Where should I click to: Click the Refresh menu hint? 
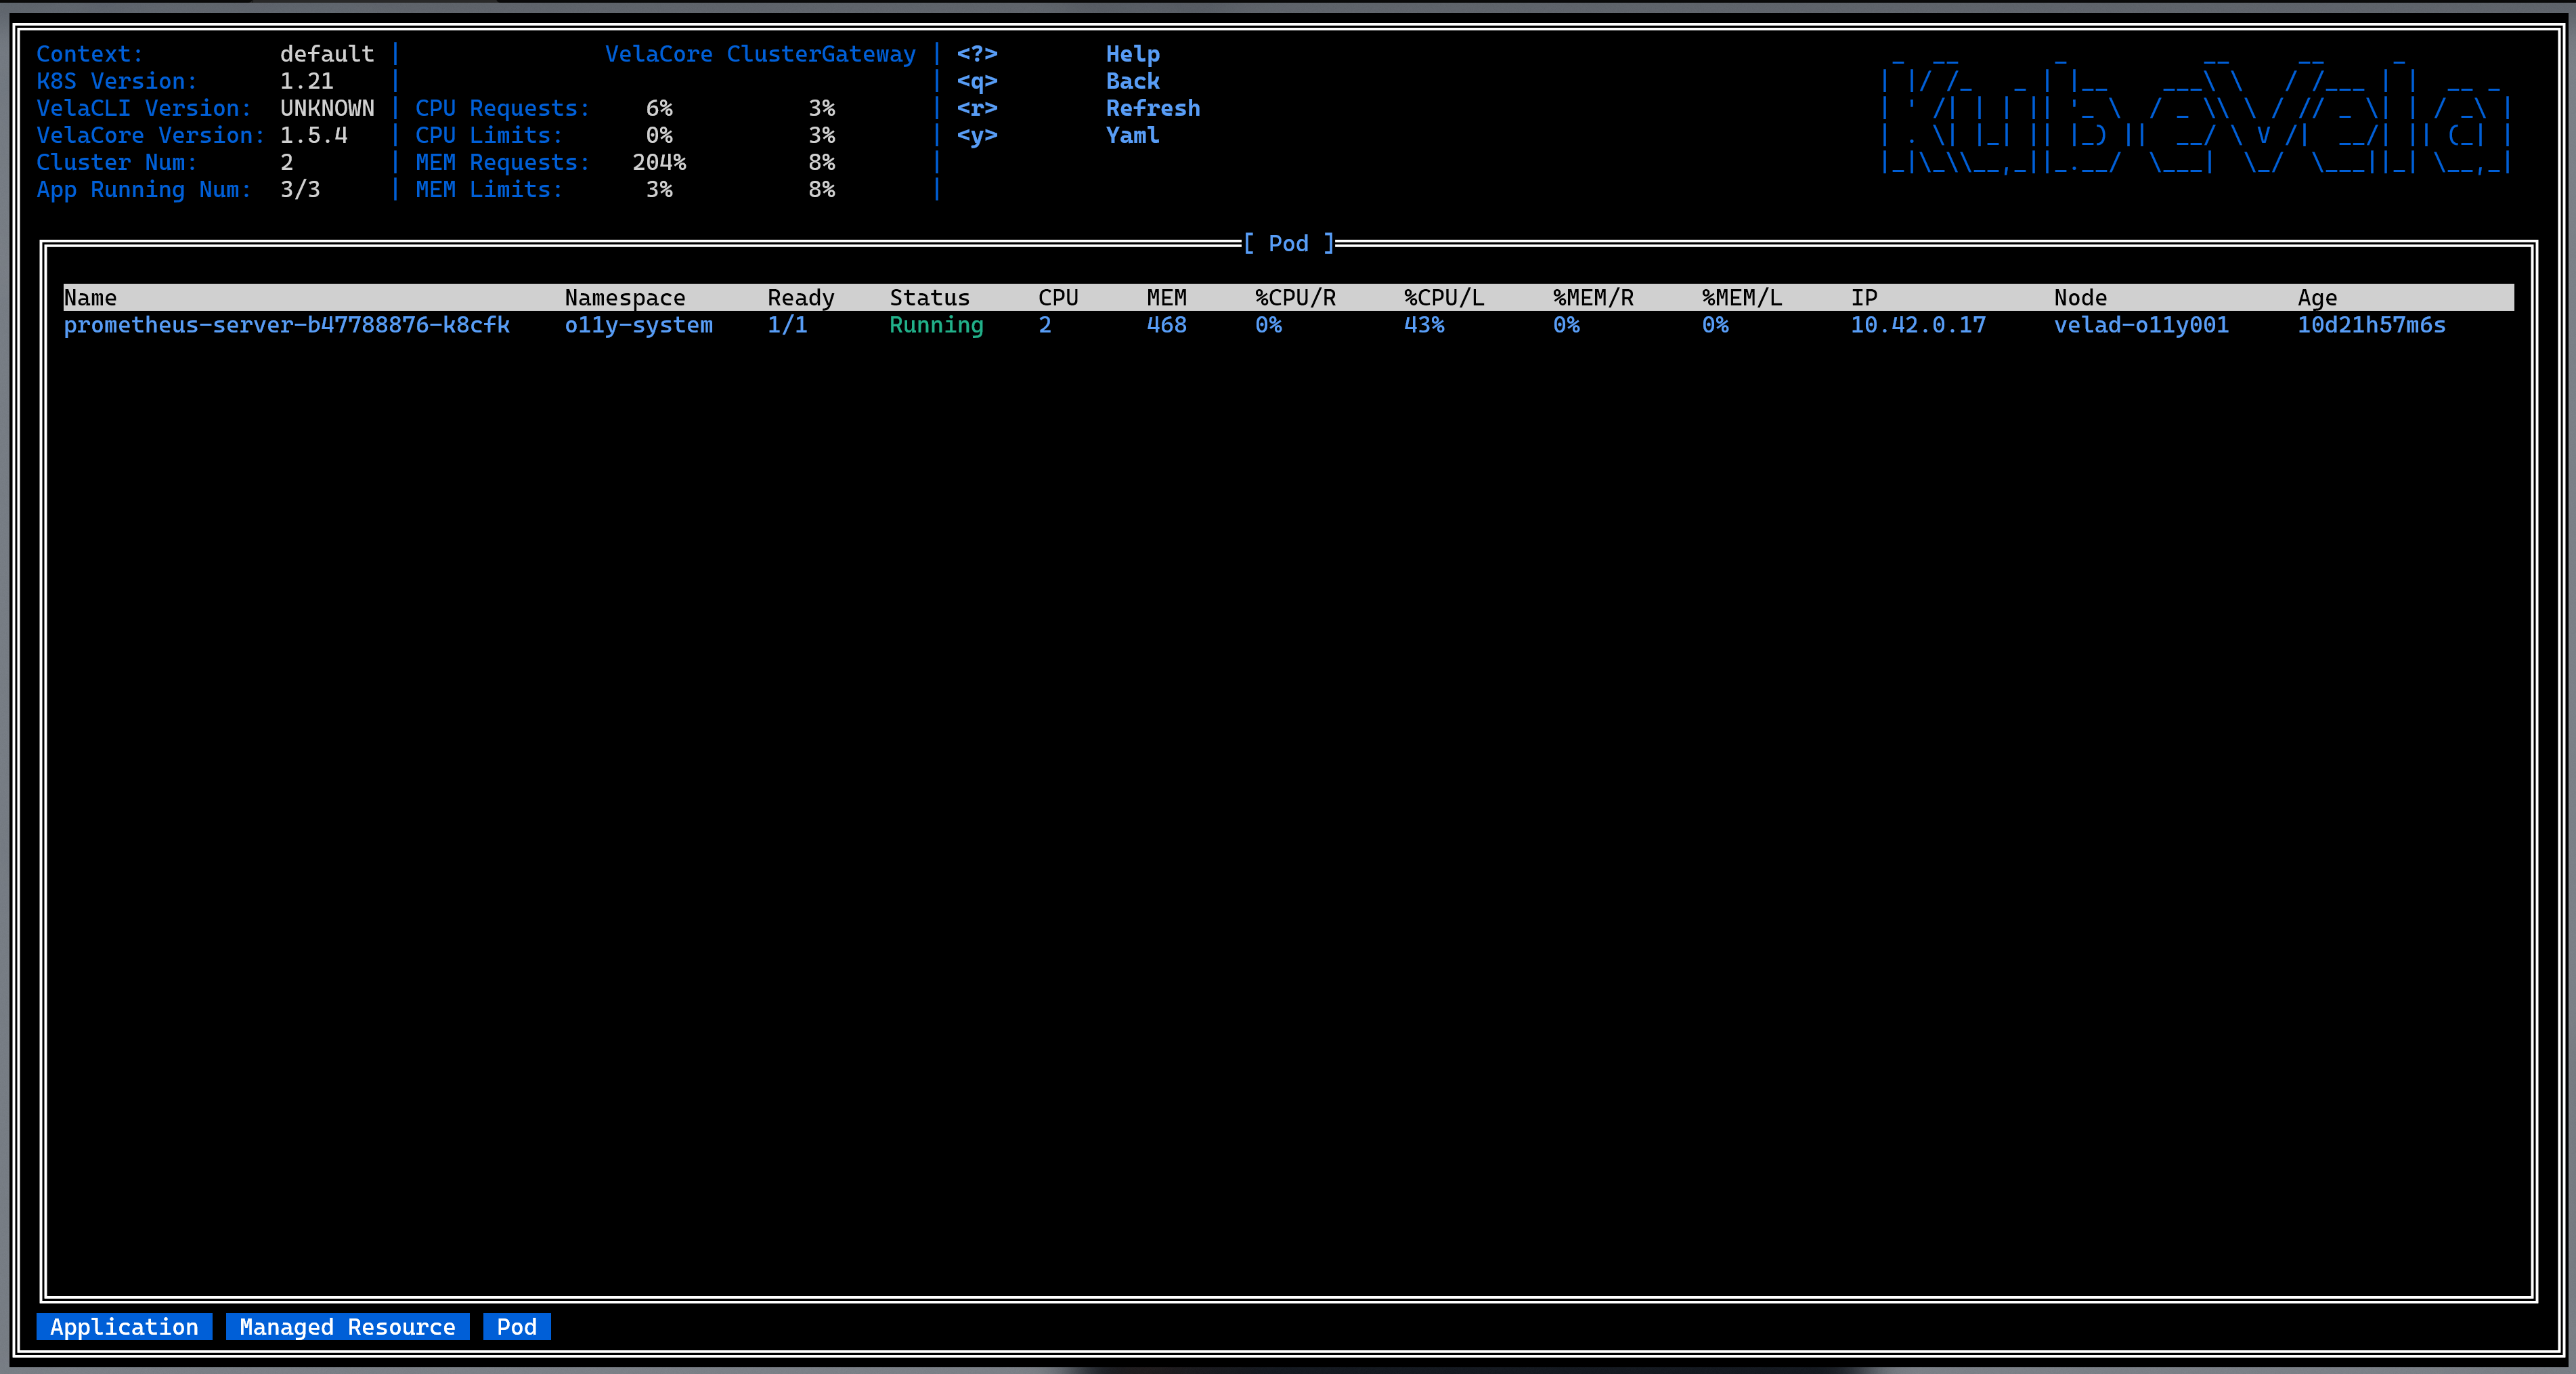(1152, 108)
